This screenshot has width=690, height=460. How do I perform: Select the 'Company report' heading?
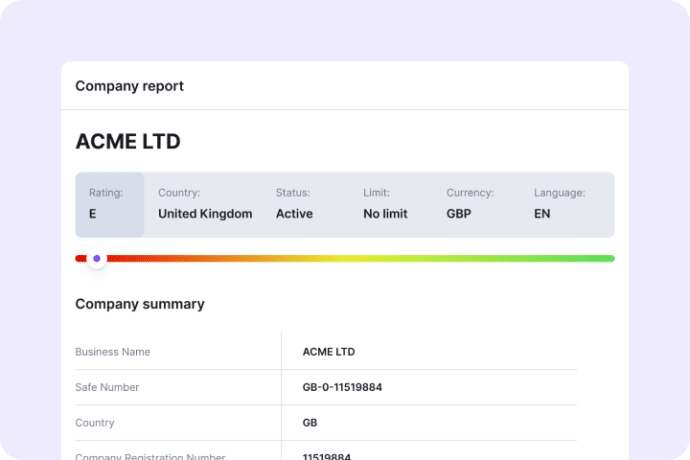[x=129, y=86]
